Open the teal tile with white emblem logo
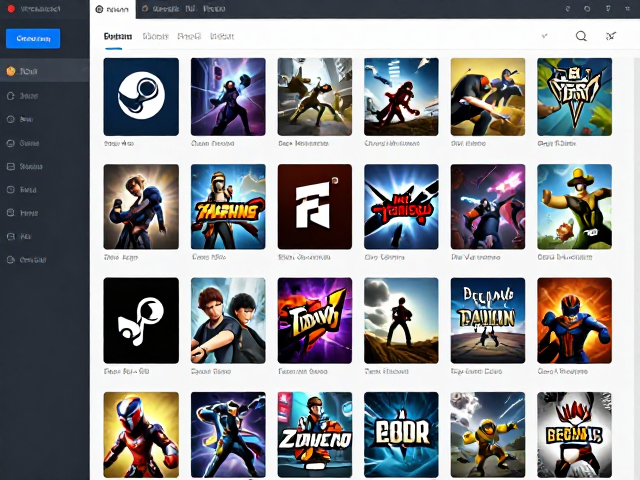The width and height of the screenshot is (640, 480). point(574,97)
